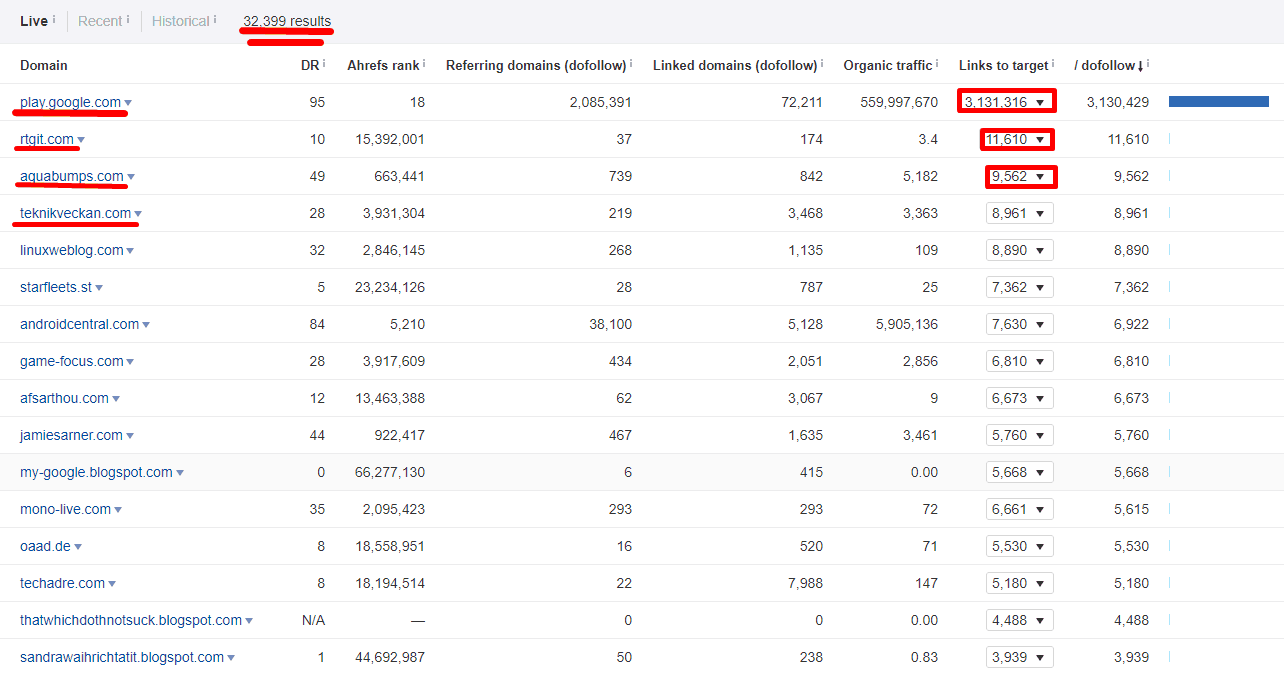Sort by Referring domains (dofollow) header

coord(536,65)
